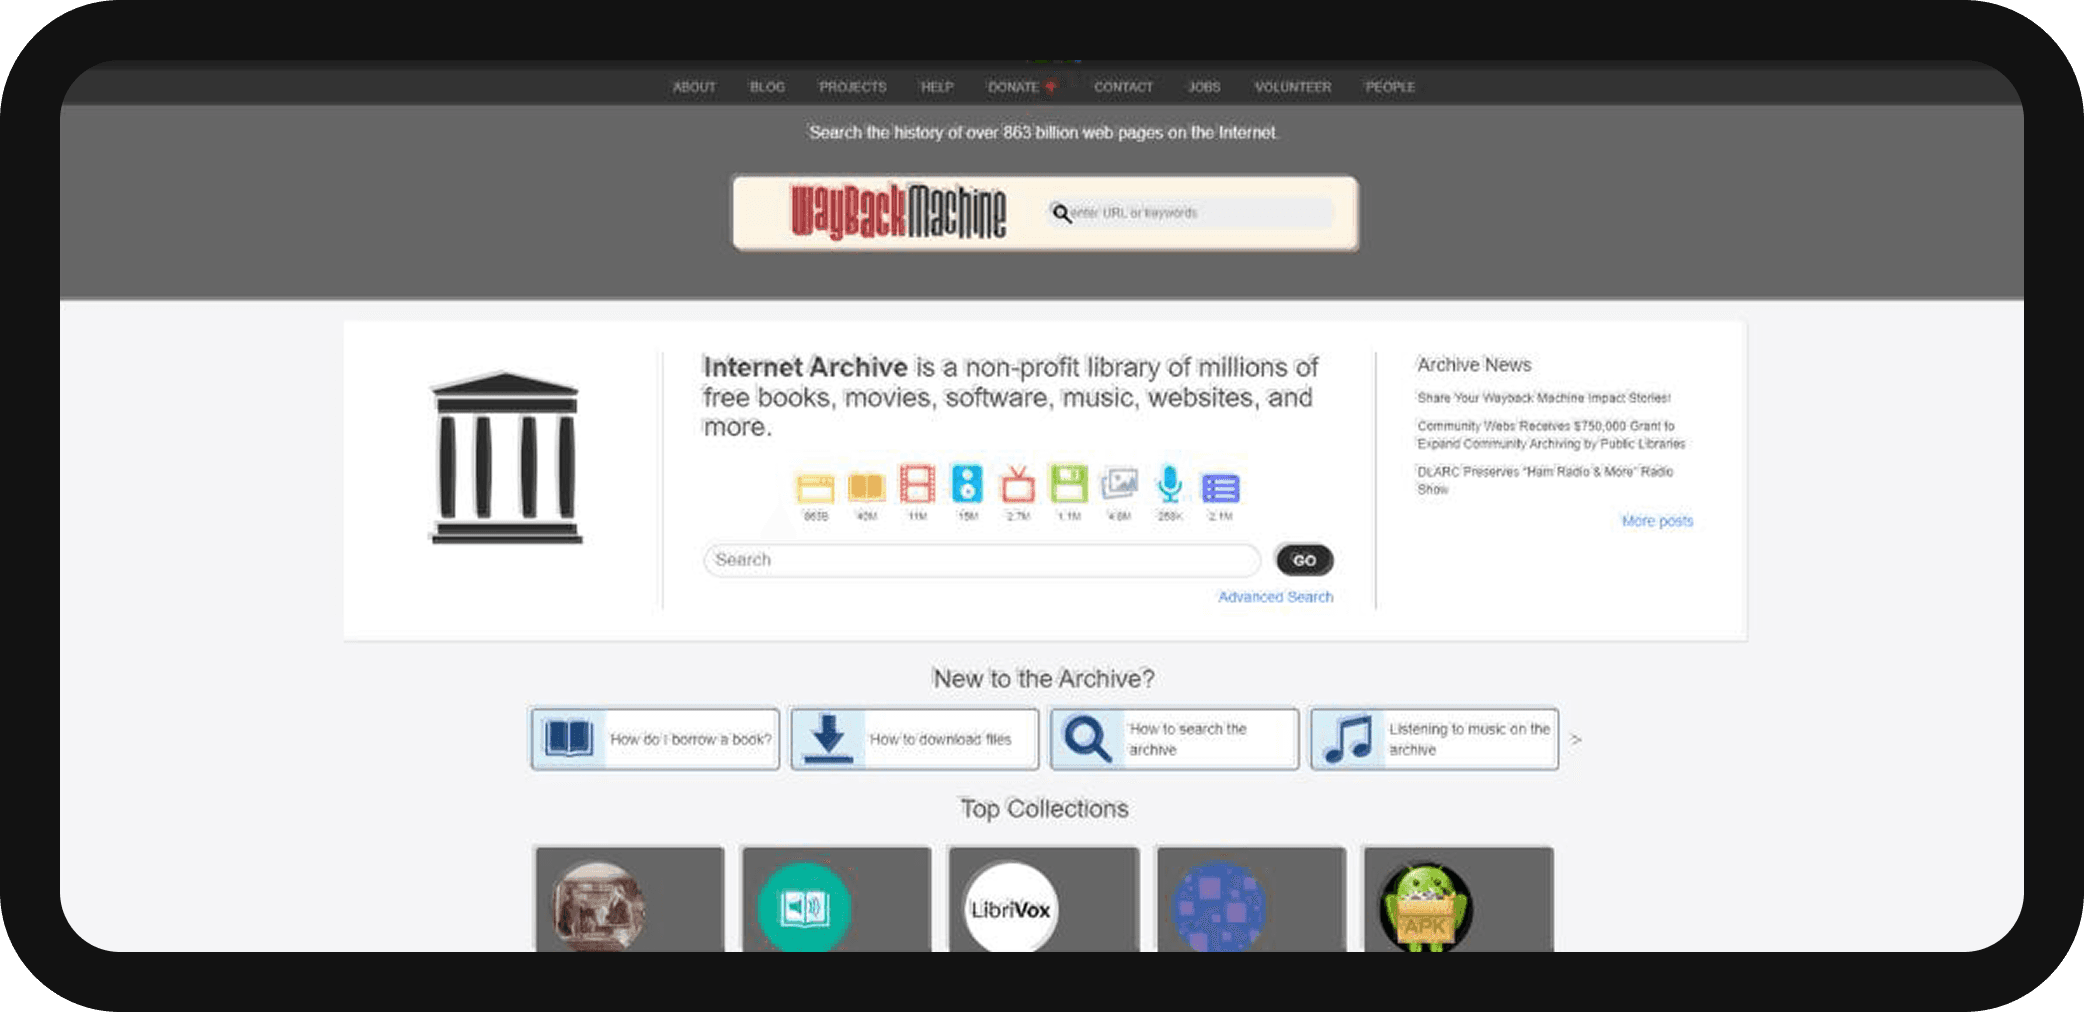Focus the main archive Search field
Image resolution: width=2084 pixels, height=1012 pixels.
982,560
